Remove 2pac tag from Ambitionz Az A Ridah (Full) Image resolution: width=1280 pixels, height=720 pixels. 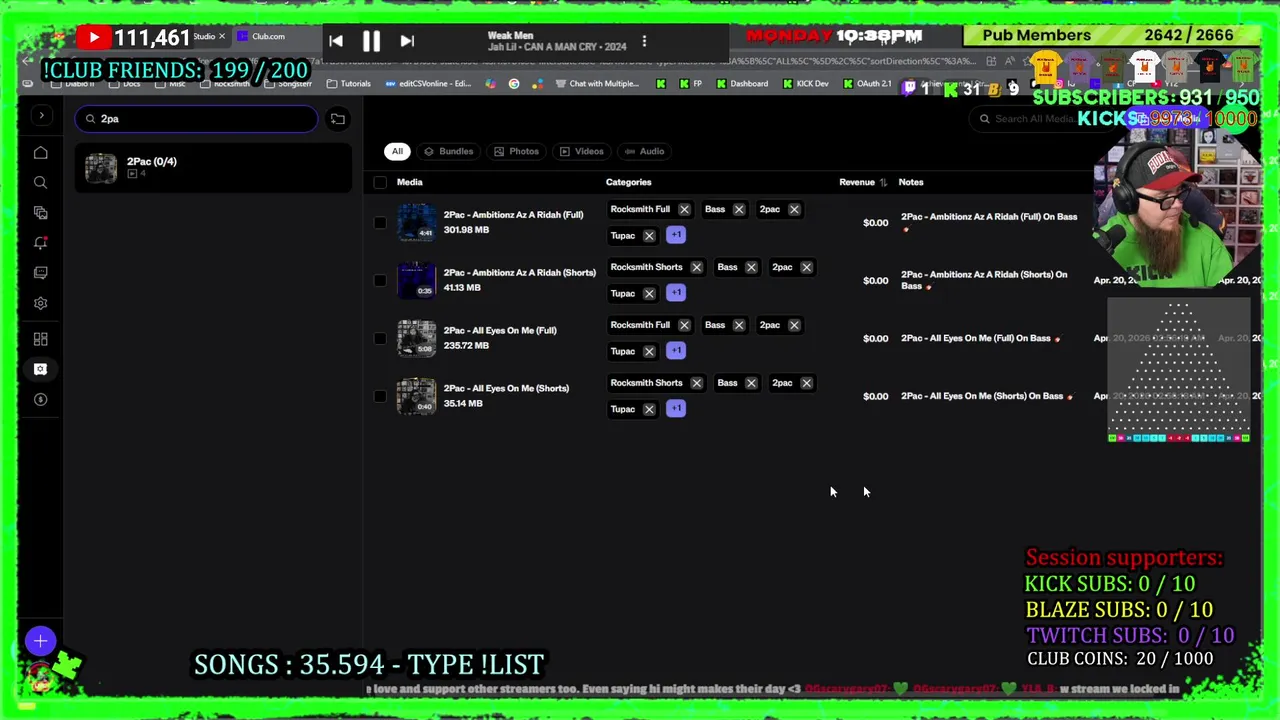pyautogui.click(x=794, y=210)
